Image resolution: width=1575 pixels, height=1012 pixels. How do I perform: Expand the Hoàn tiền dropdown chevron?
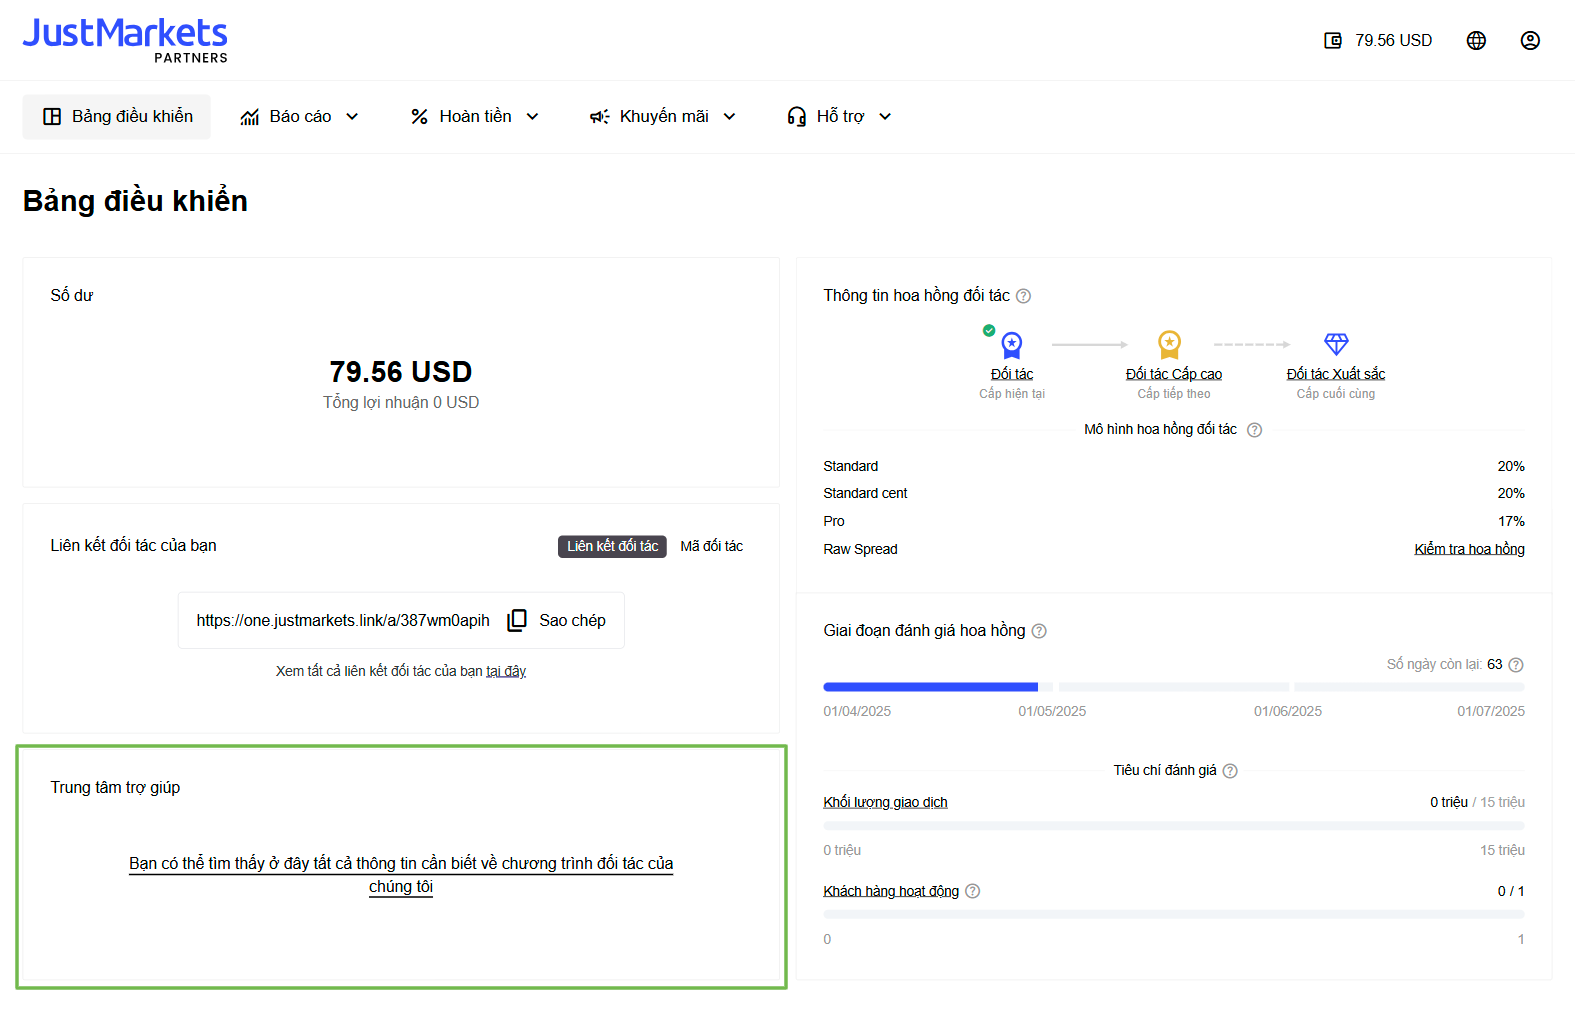(x=532, y=117)
